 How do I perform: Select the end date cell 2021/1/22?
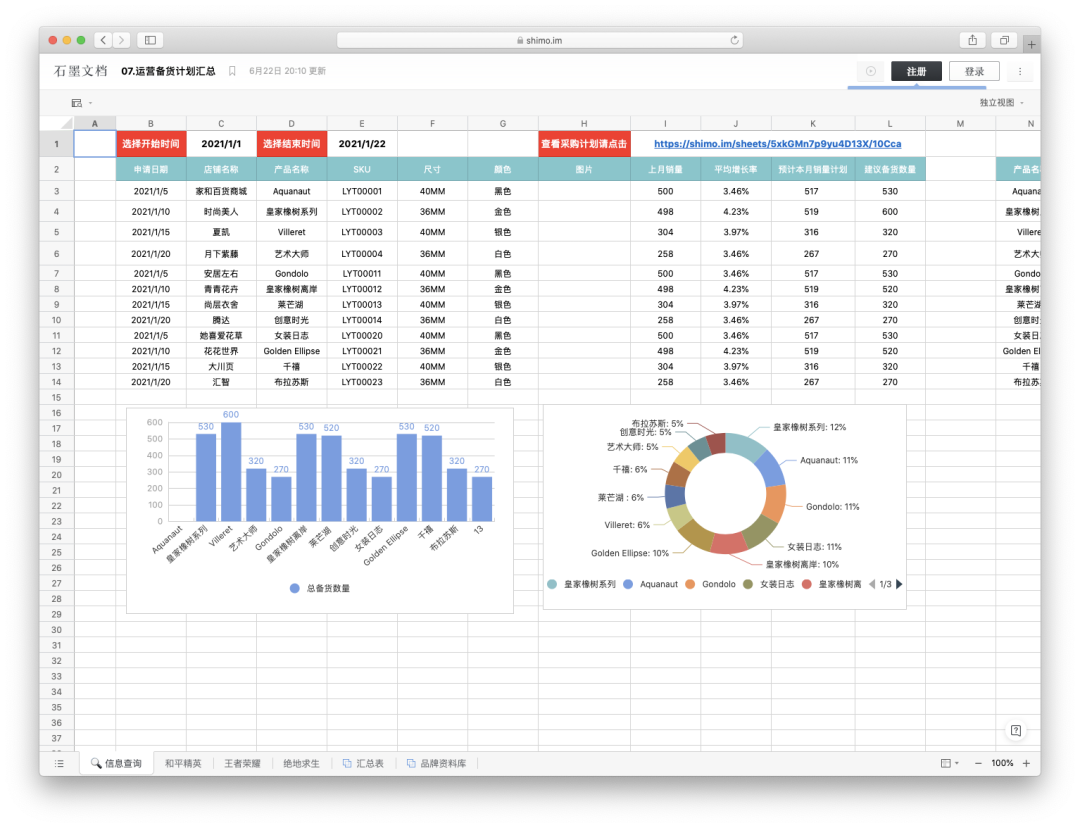pyautogui.click(x=362, y=144)
